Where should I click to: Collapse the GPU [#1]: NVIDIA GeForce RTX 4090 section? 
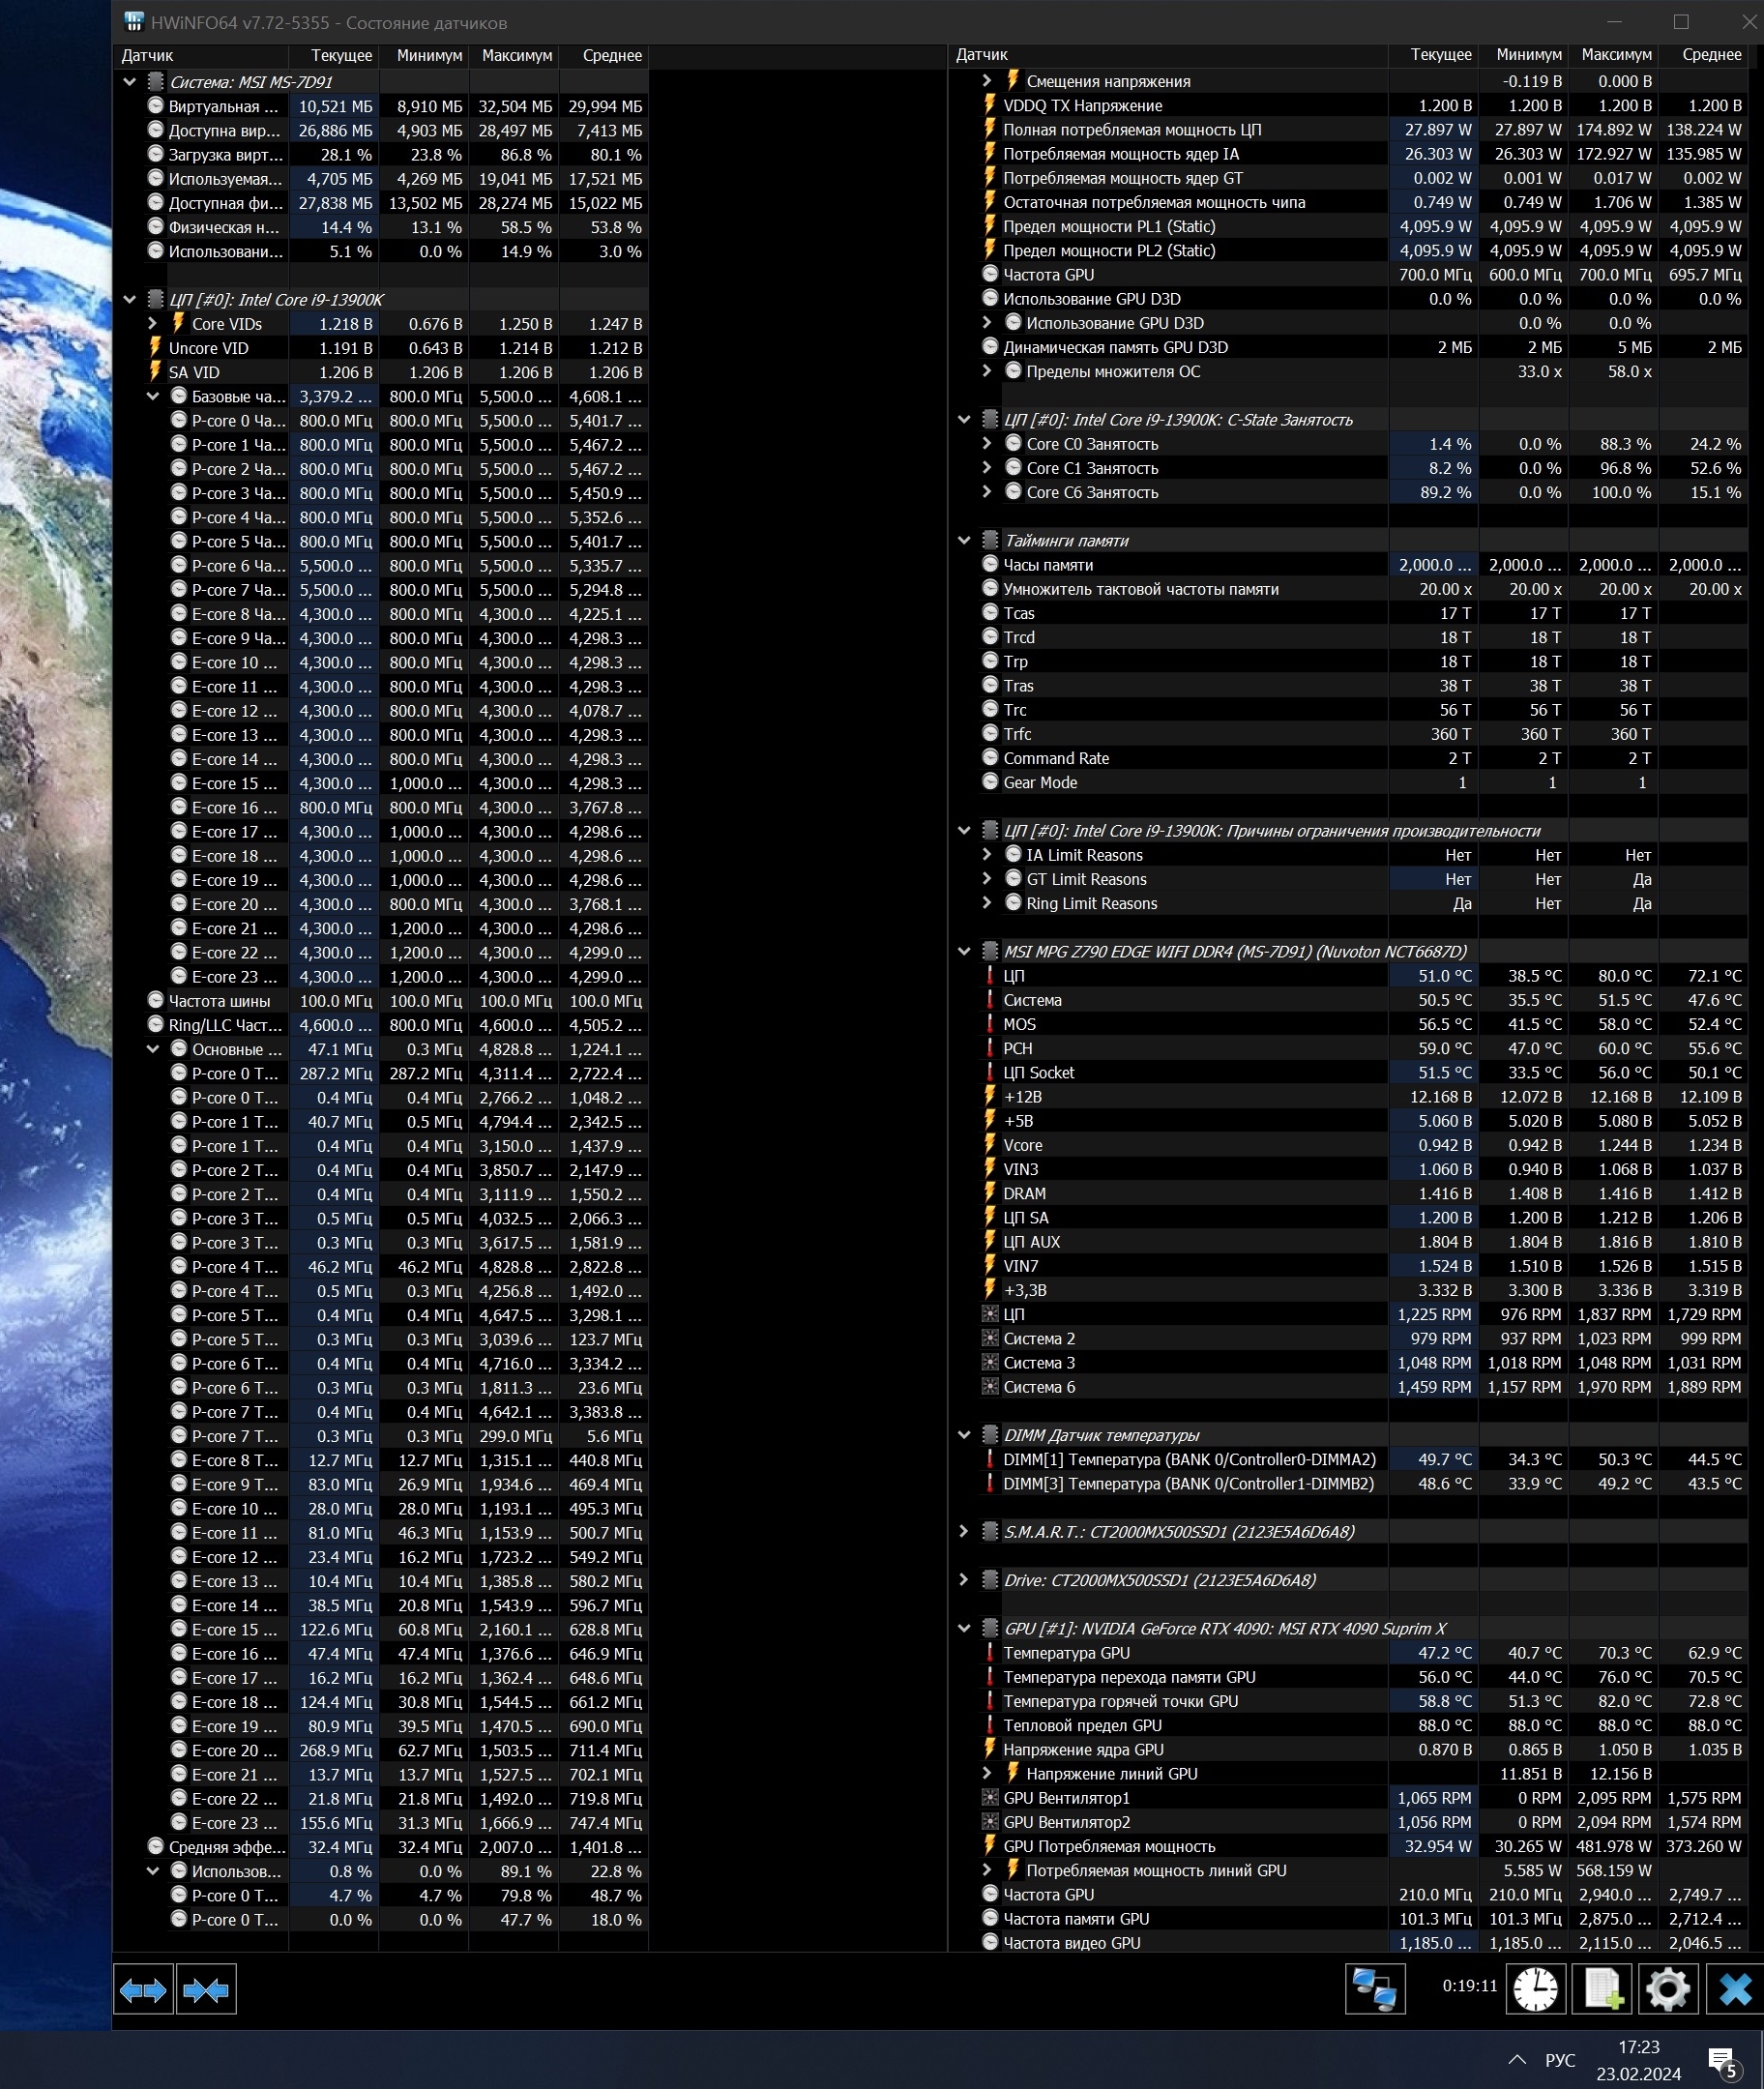[964, 1628]
